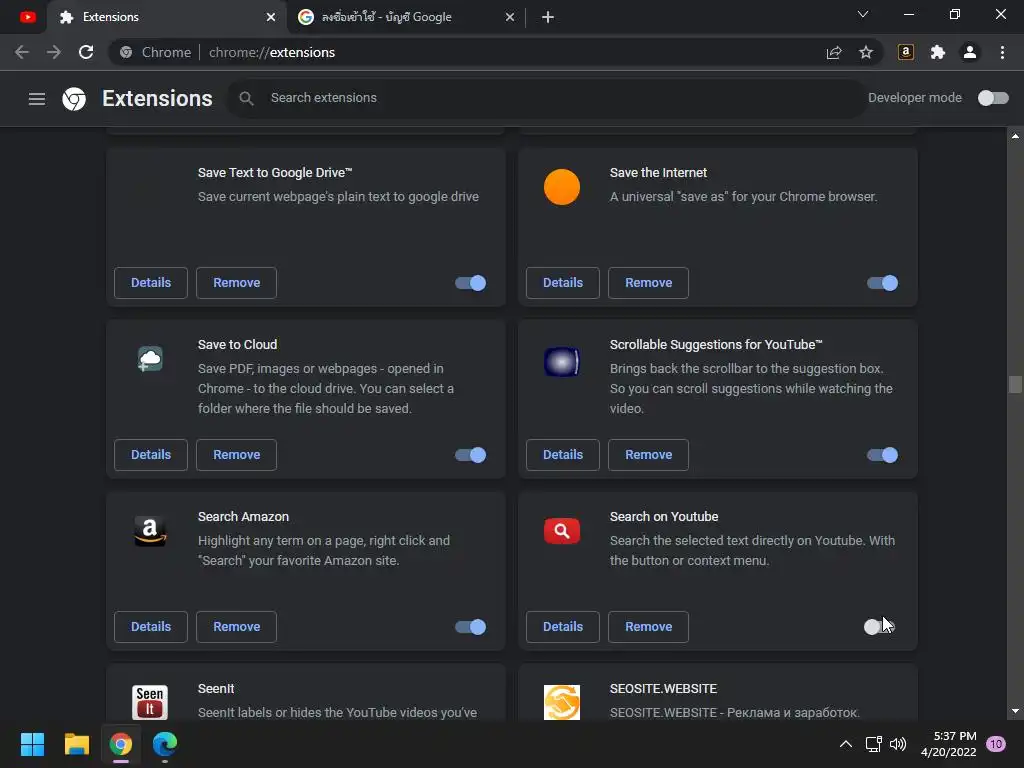
Task: Open Details for Scrollable Suggestions for YouTube
Action: click(x=563, y=455)
